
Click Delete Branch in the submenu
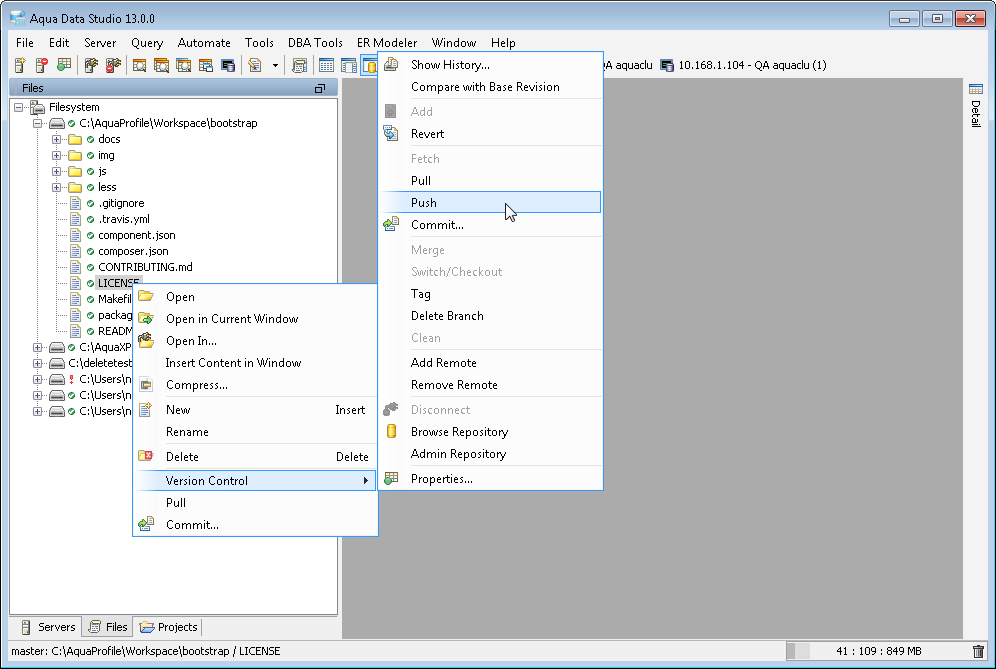click(490, 316)
